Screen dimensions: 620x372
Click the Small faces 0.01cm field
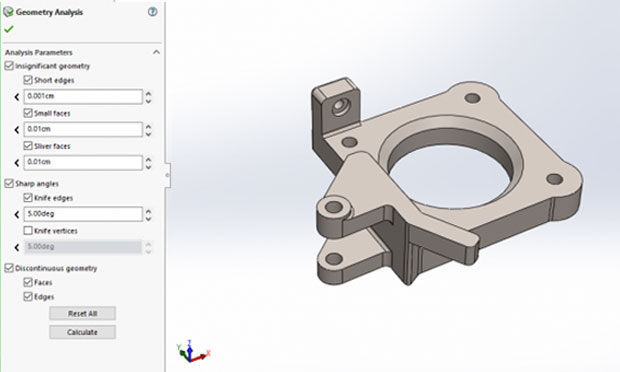tap(83, 129)
